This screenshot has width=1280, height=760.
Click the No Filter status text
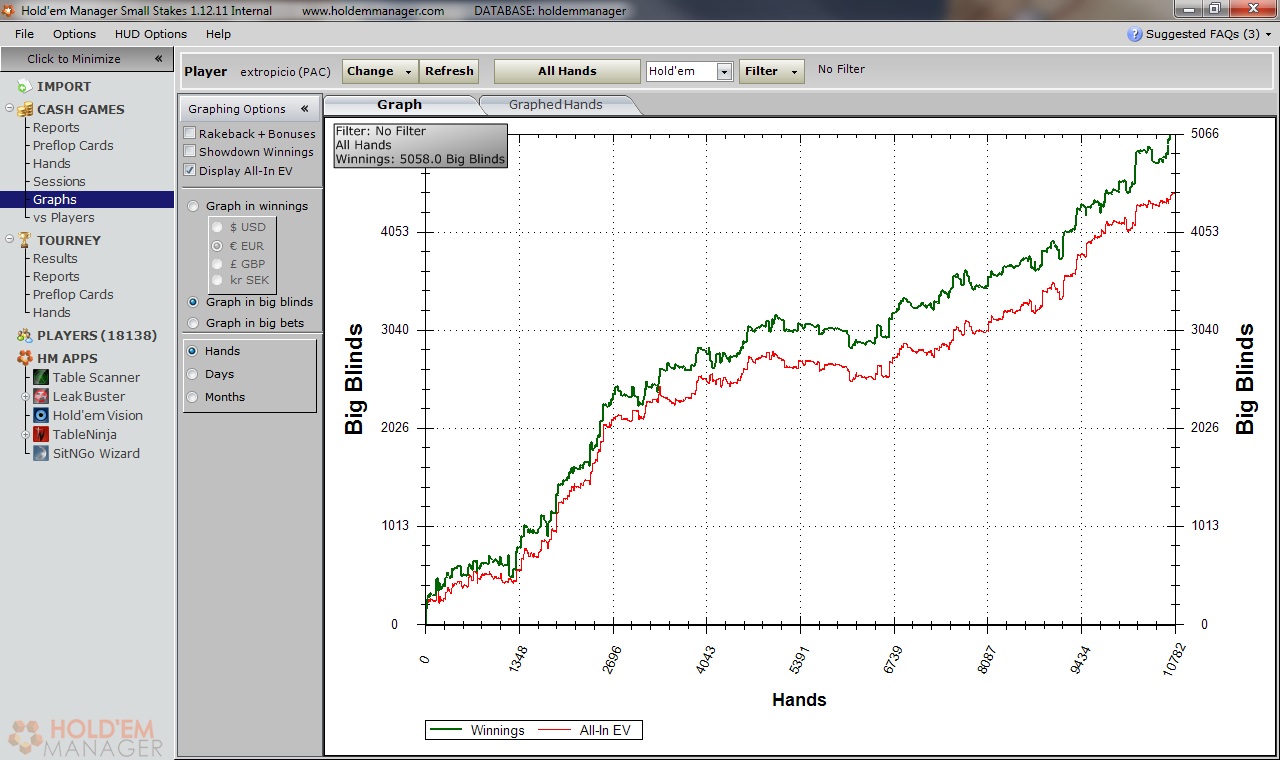coord(841,69)
